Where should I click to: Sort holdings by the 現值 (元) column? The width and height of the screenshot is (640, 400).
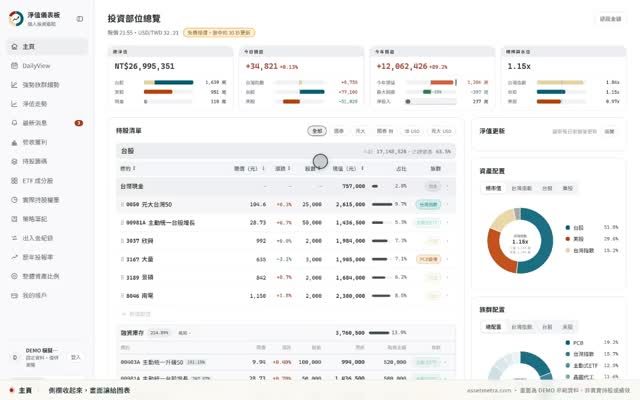point(348,169)
